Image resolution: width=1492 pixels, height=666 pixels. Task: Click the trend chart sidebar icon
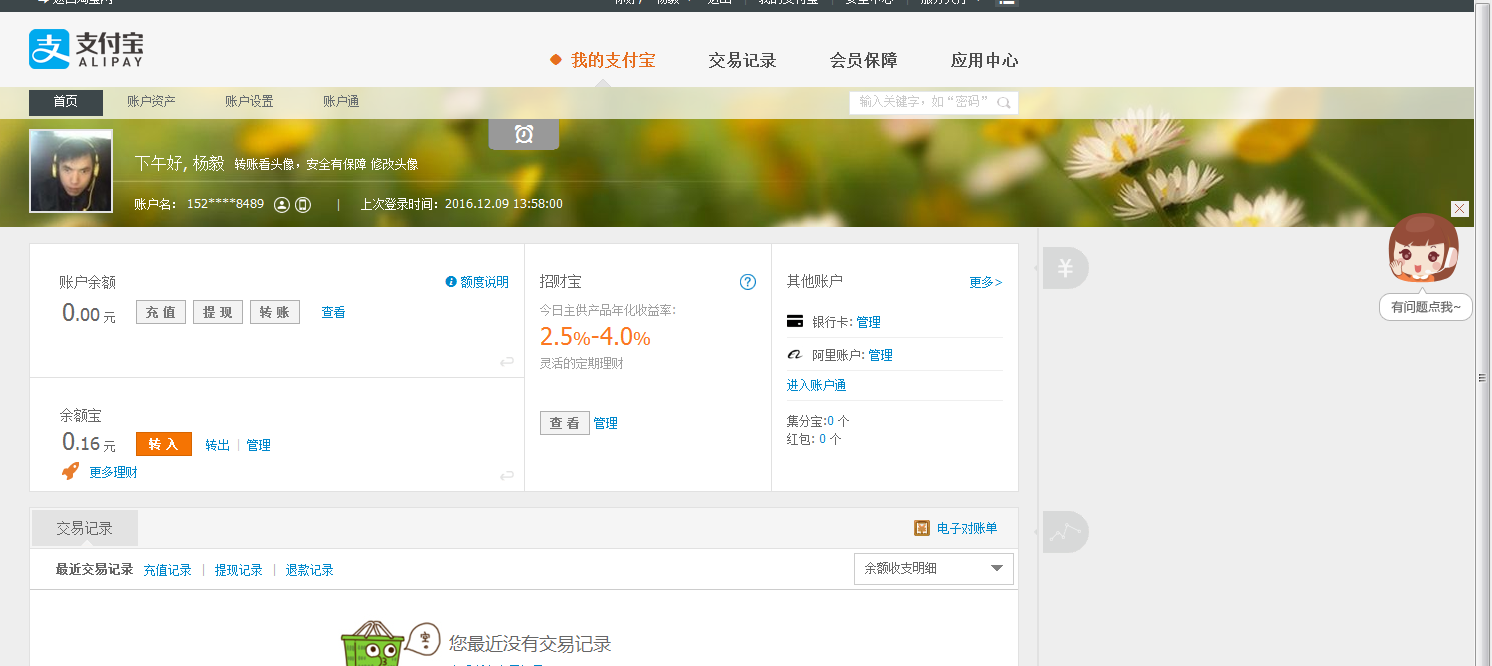point(1066,532)
